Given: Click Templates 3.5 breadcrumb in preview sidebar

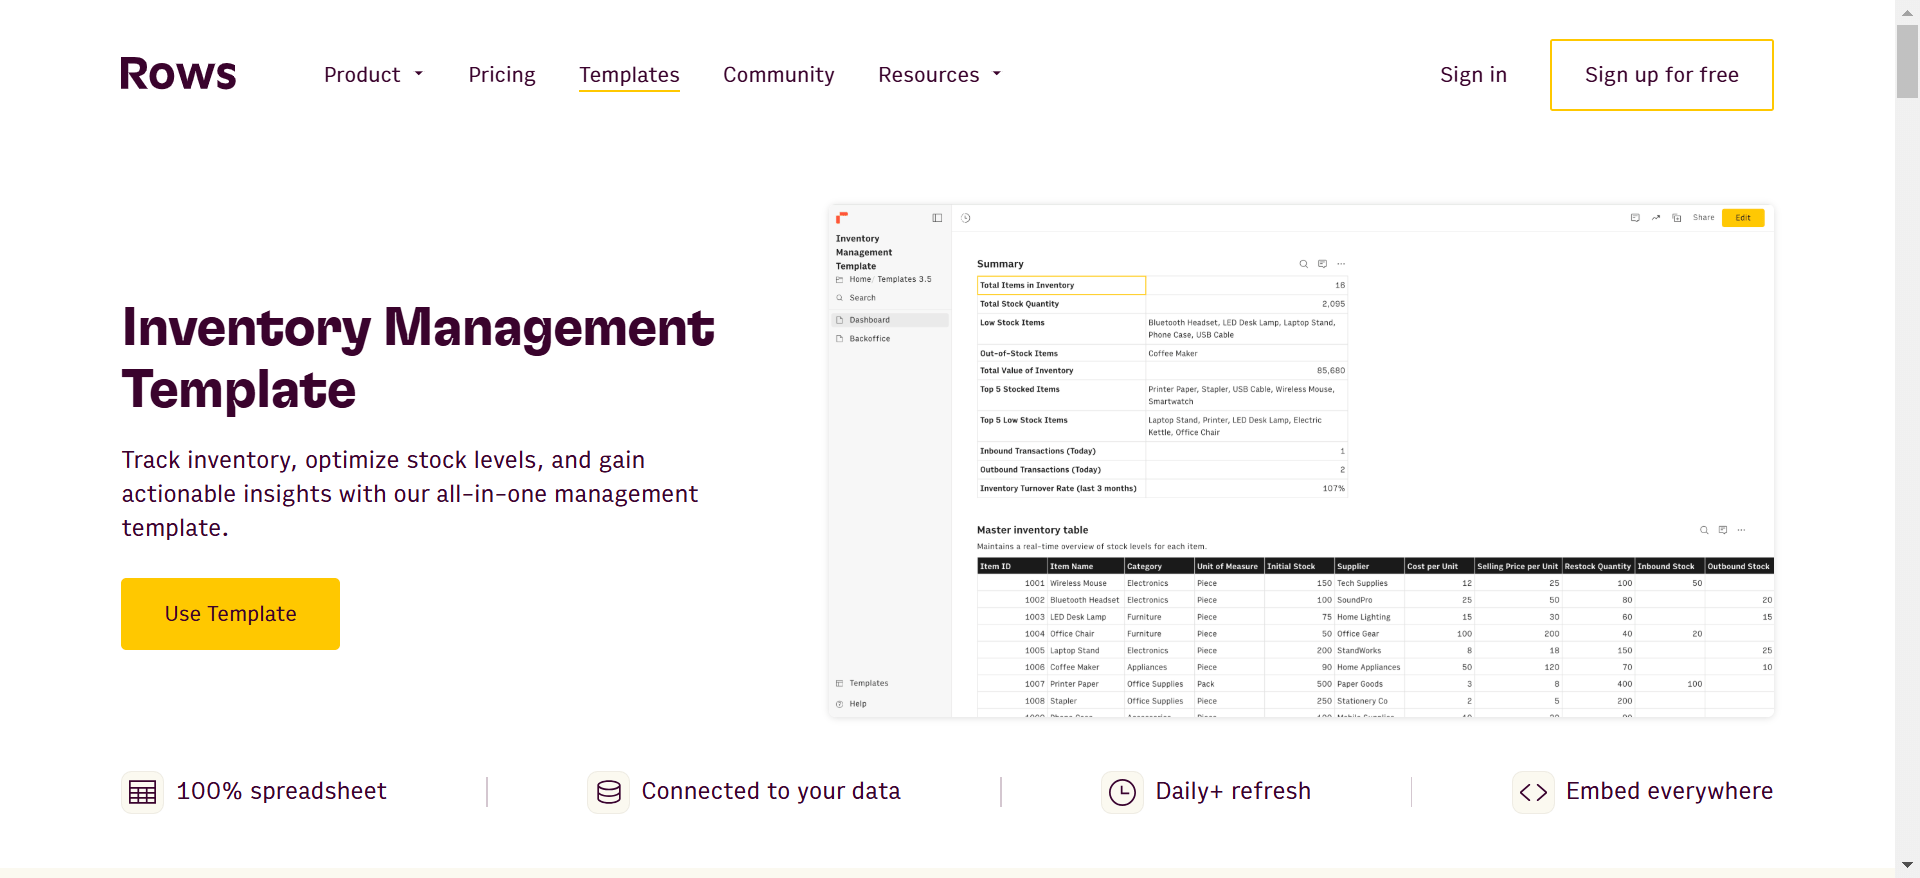Looking at the screenshot, I should tap(904, 280).
